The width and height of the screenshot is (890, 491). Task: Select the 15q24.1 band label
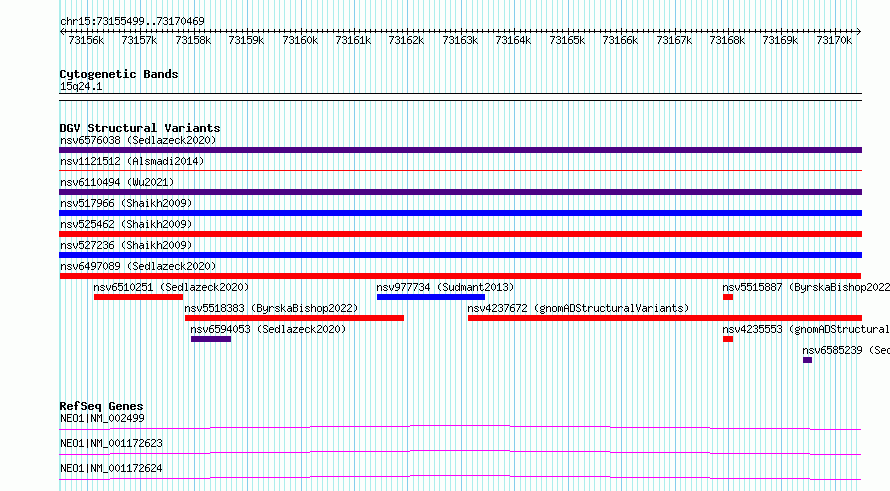81,86
